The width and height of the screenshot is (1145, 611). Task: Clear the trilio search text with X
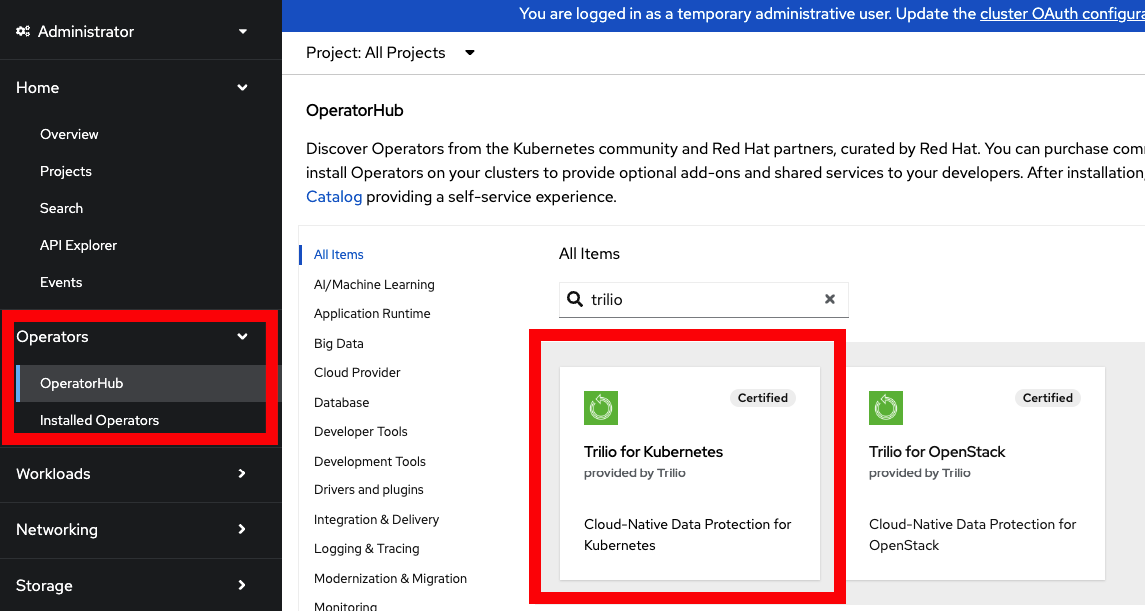829,299
